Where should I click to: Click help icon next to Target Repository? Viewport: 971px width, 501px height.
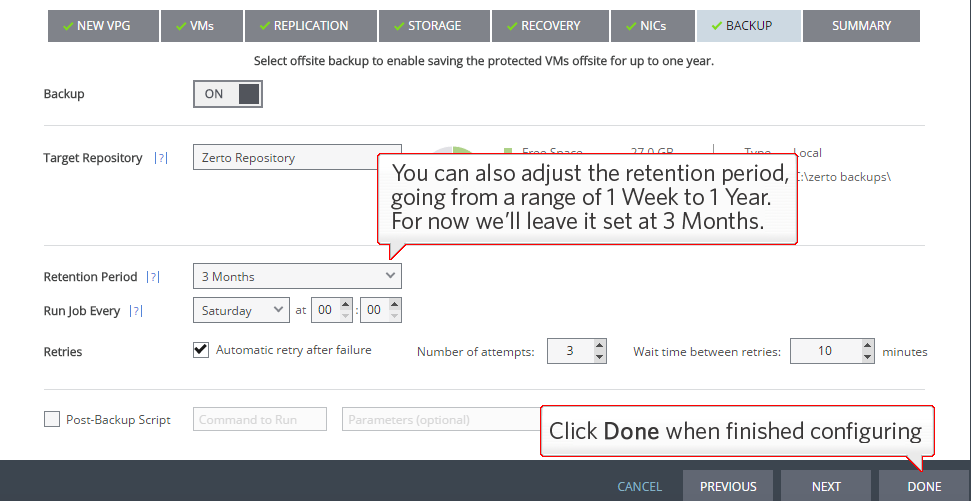coord(161,158)
